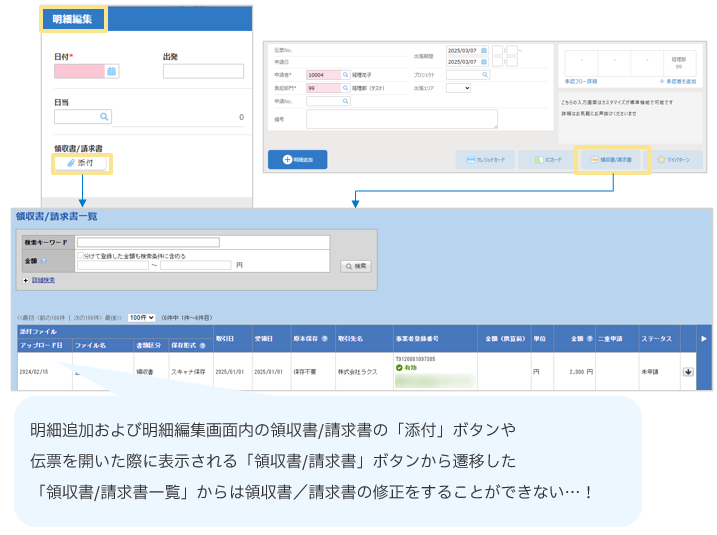717x535 pixels.
Task: Click the 明細編集 tab header
Action: [x=72, y=19]
